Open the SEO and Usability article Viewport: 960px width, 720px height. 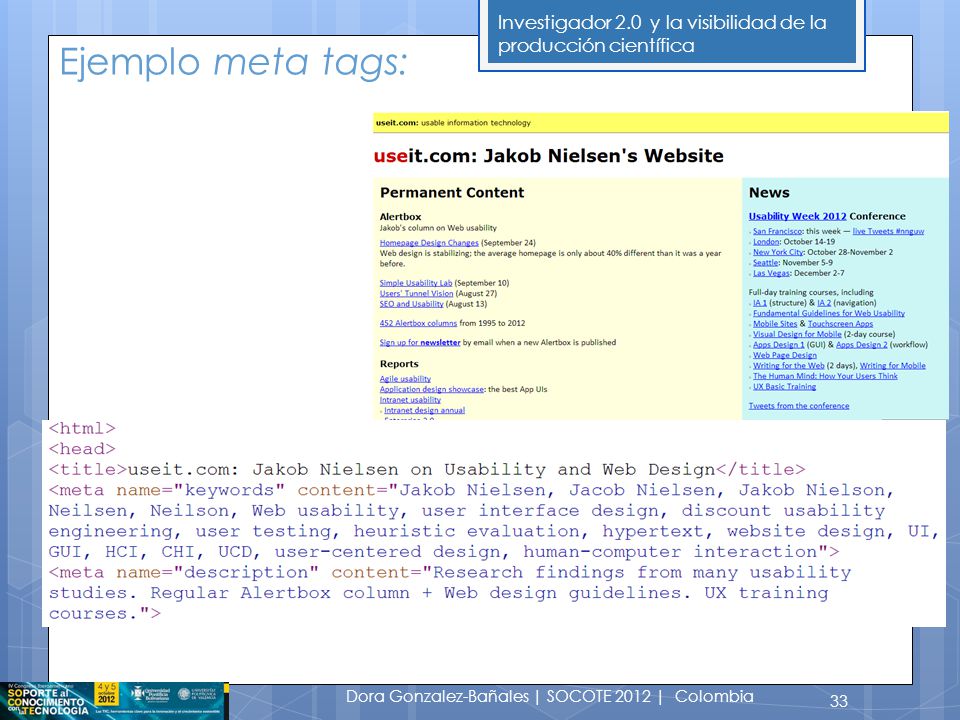pos(411,304)
